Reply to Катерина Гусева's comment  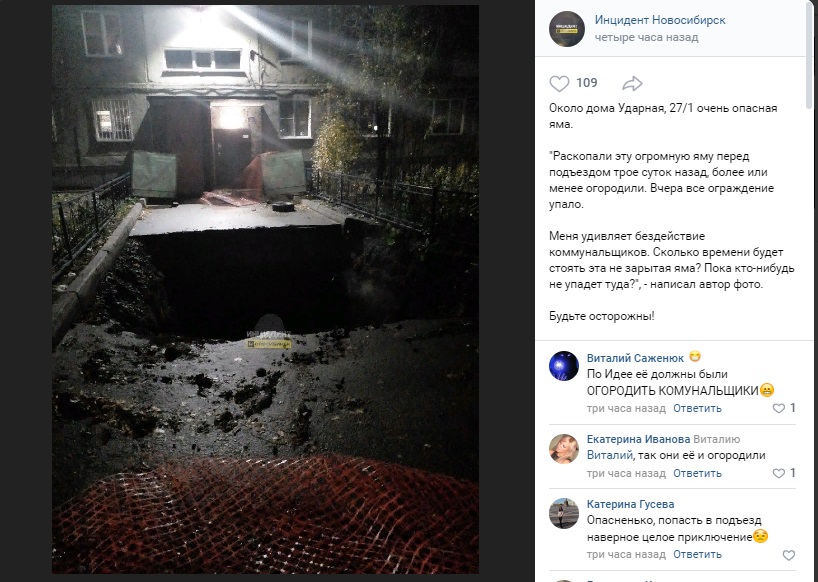point(697,554)
